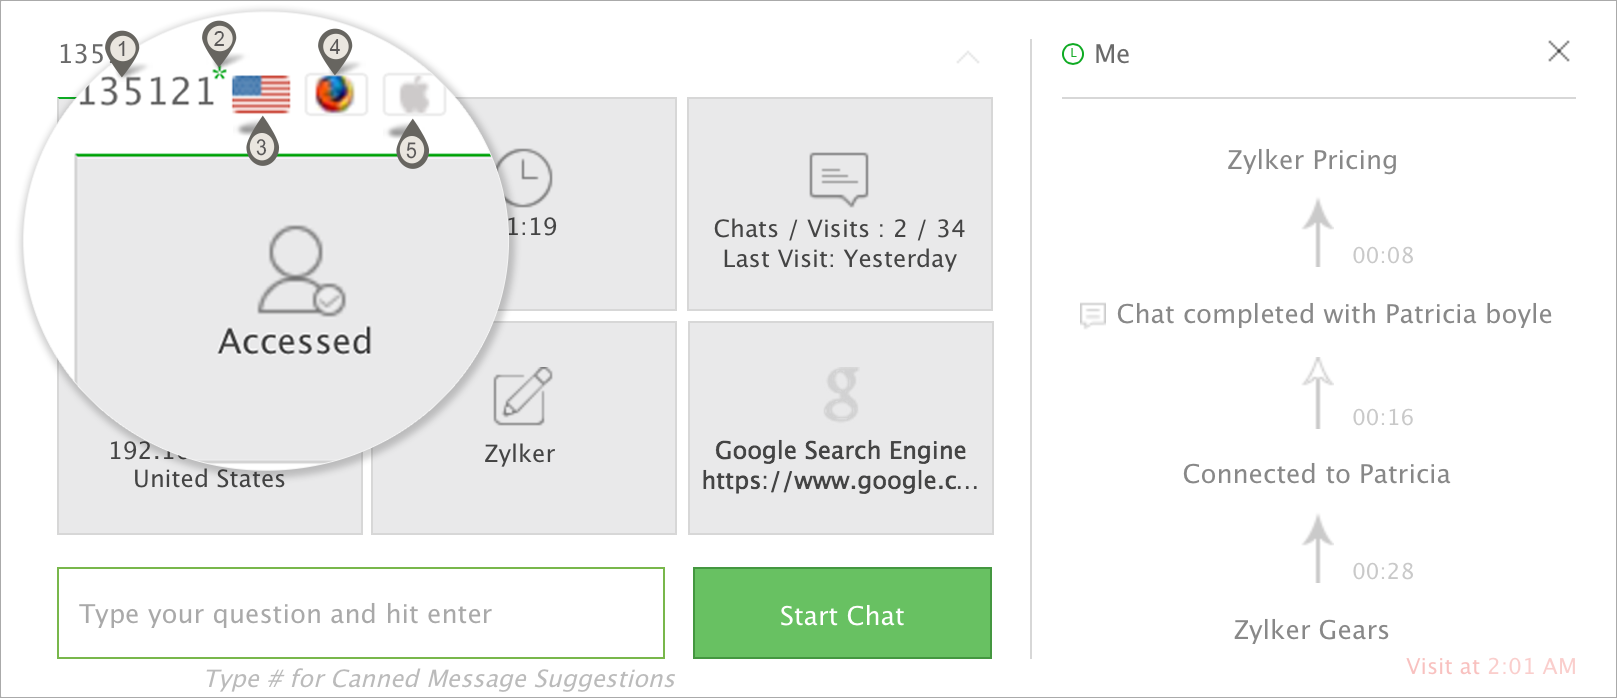
Task: Focus the 'Type your question' input field
Action: pos(361,613)
